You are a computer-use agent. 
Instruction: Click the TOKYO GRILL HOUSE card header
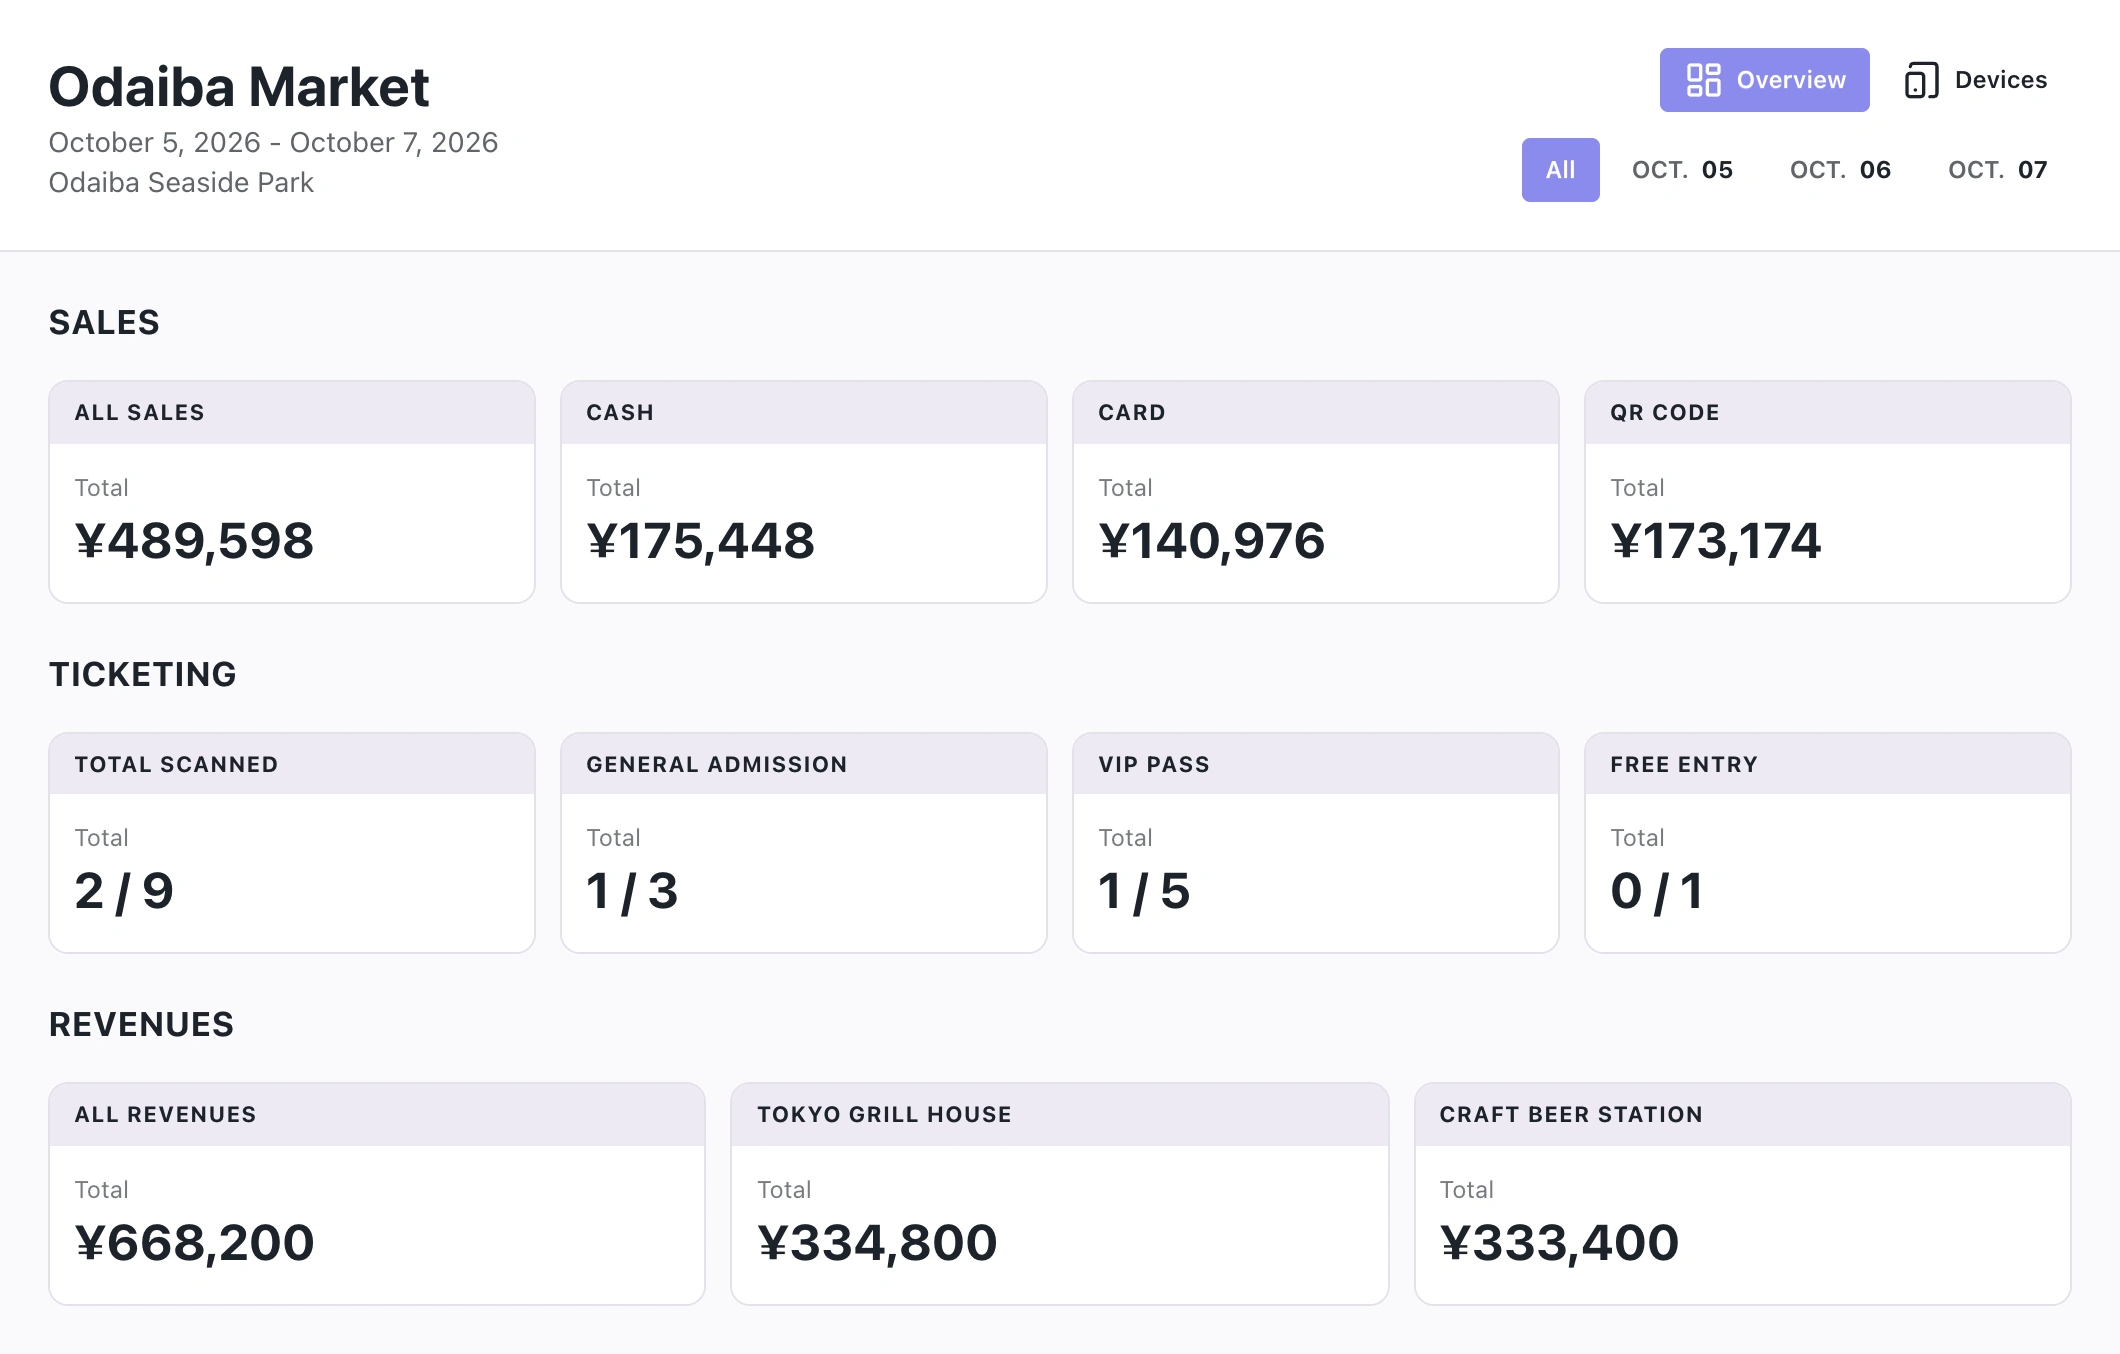pyautogui.click(x=1060, y=1115)
